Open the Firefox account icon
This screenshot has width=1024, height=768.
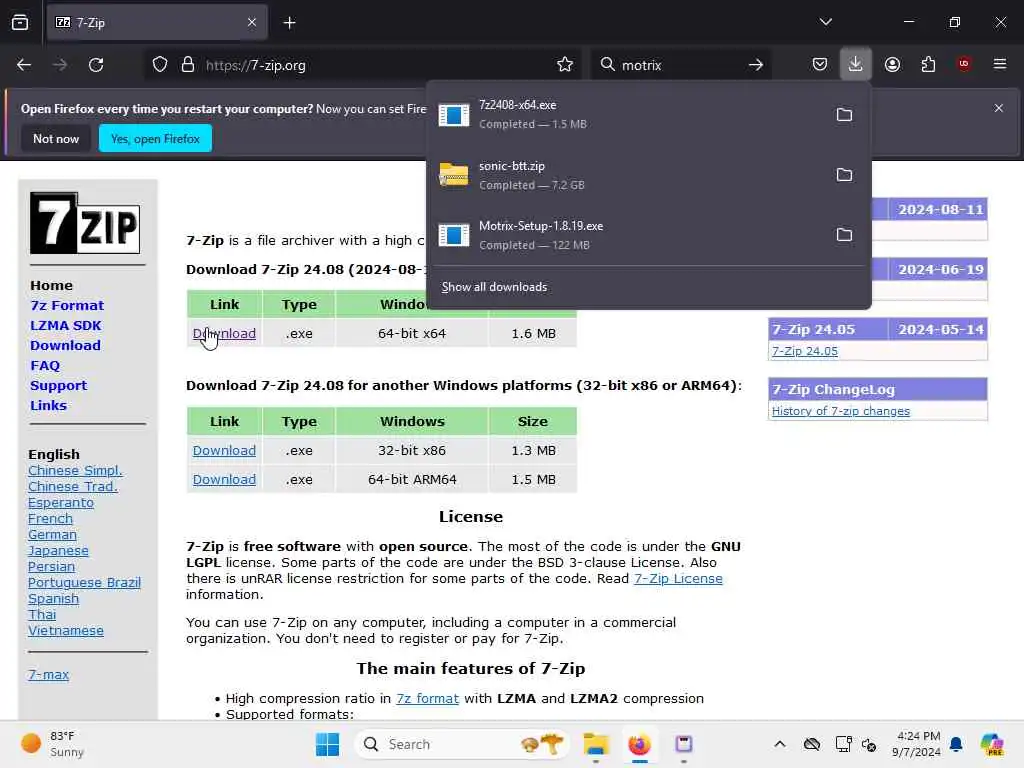click(x=892, y=64)
